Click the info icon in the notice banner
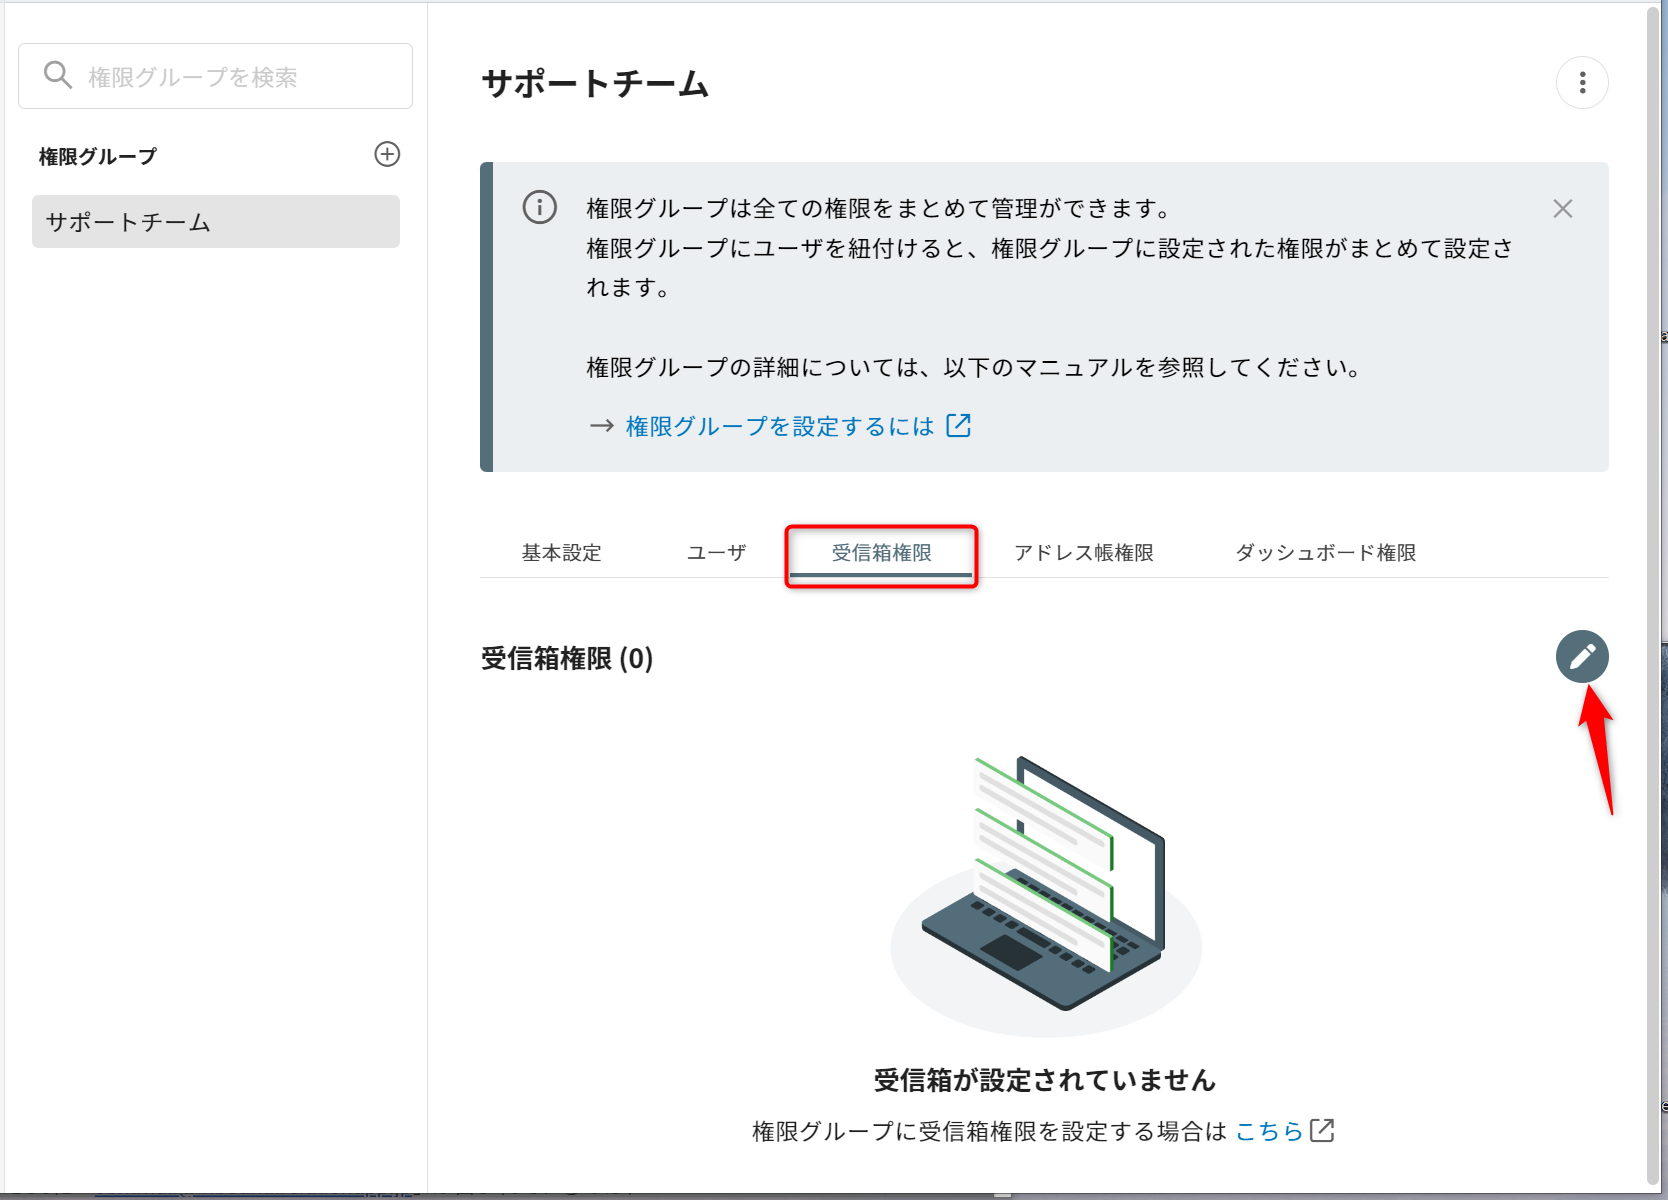The width and height of the screenshot is (1668, 1200). click(x=540, y=208)
